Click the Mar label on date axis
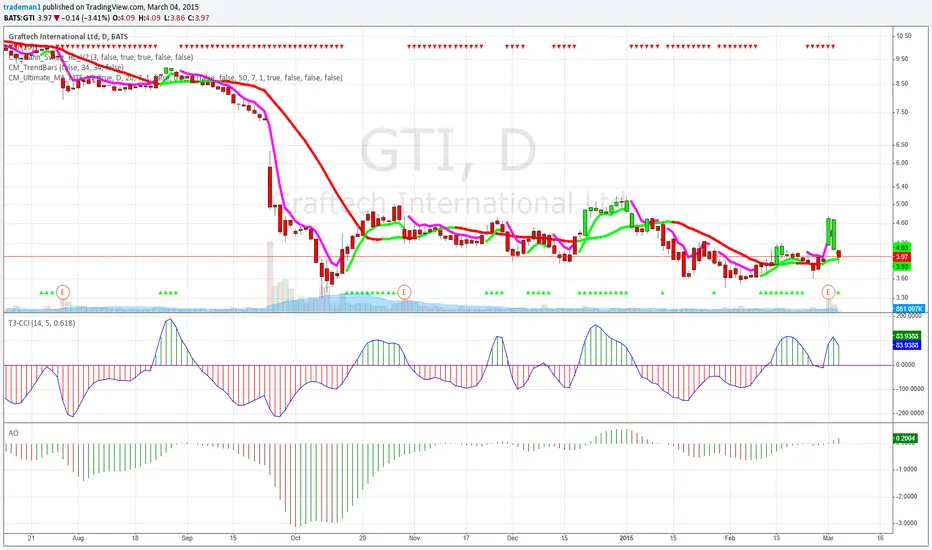 (828, 538)
